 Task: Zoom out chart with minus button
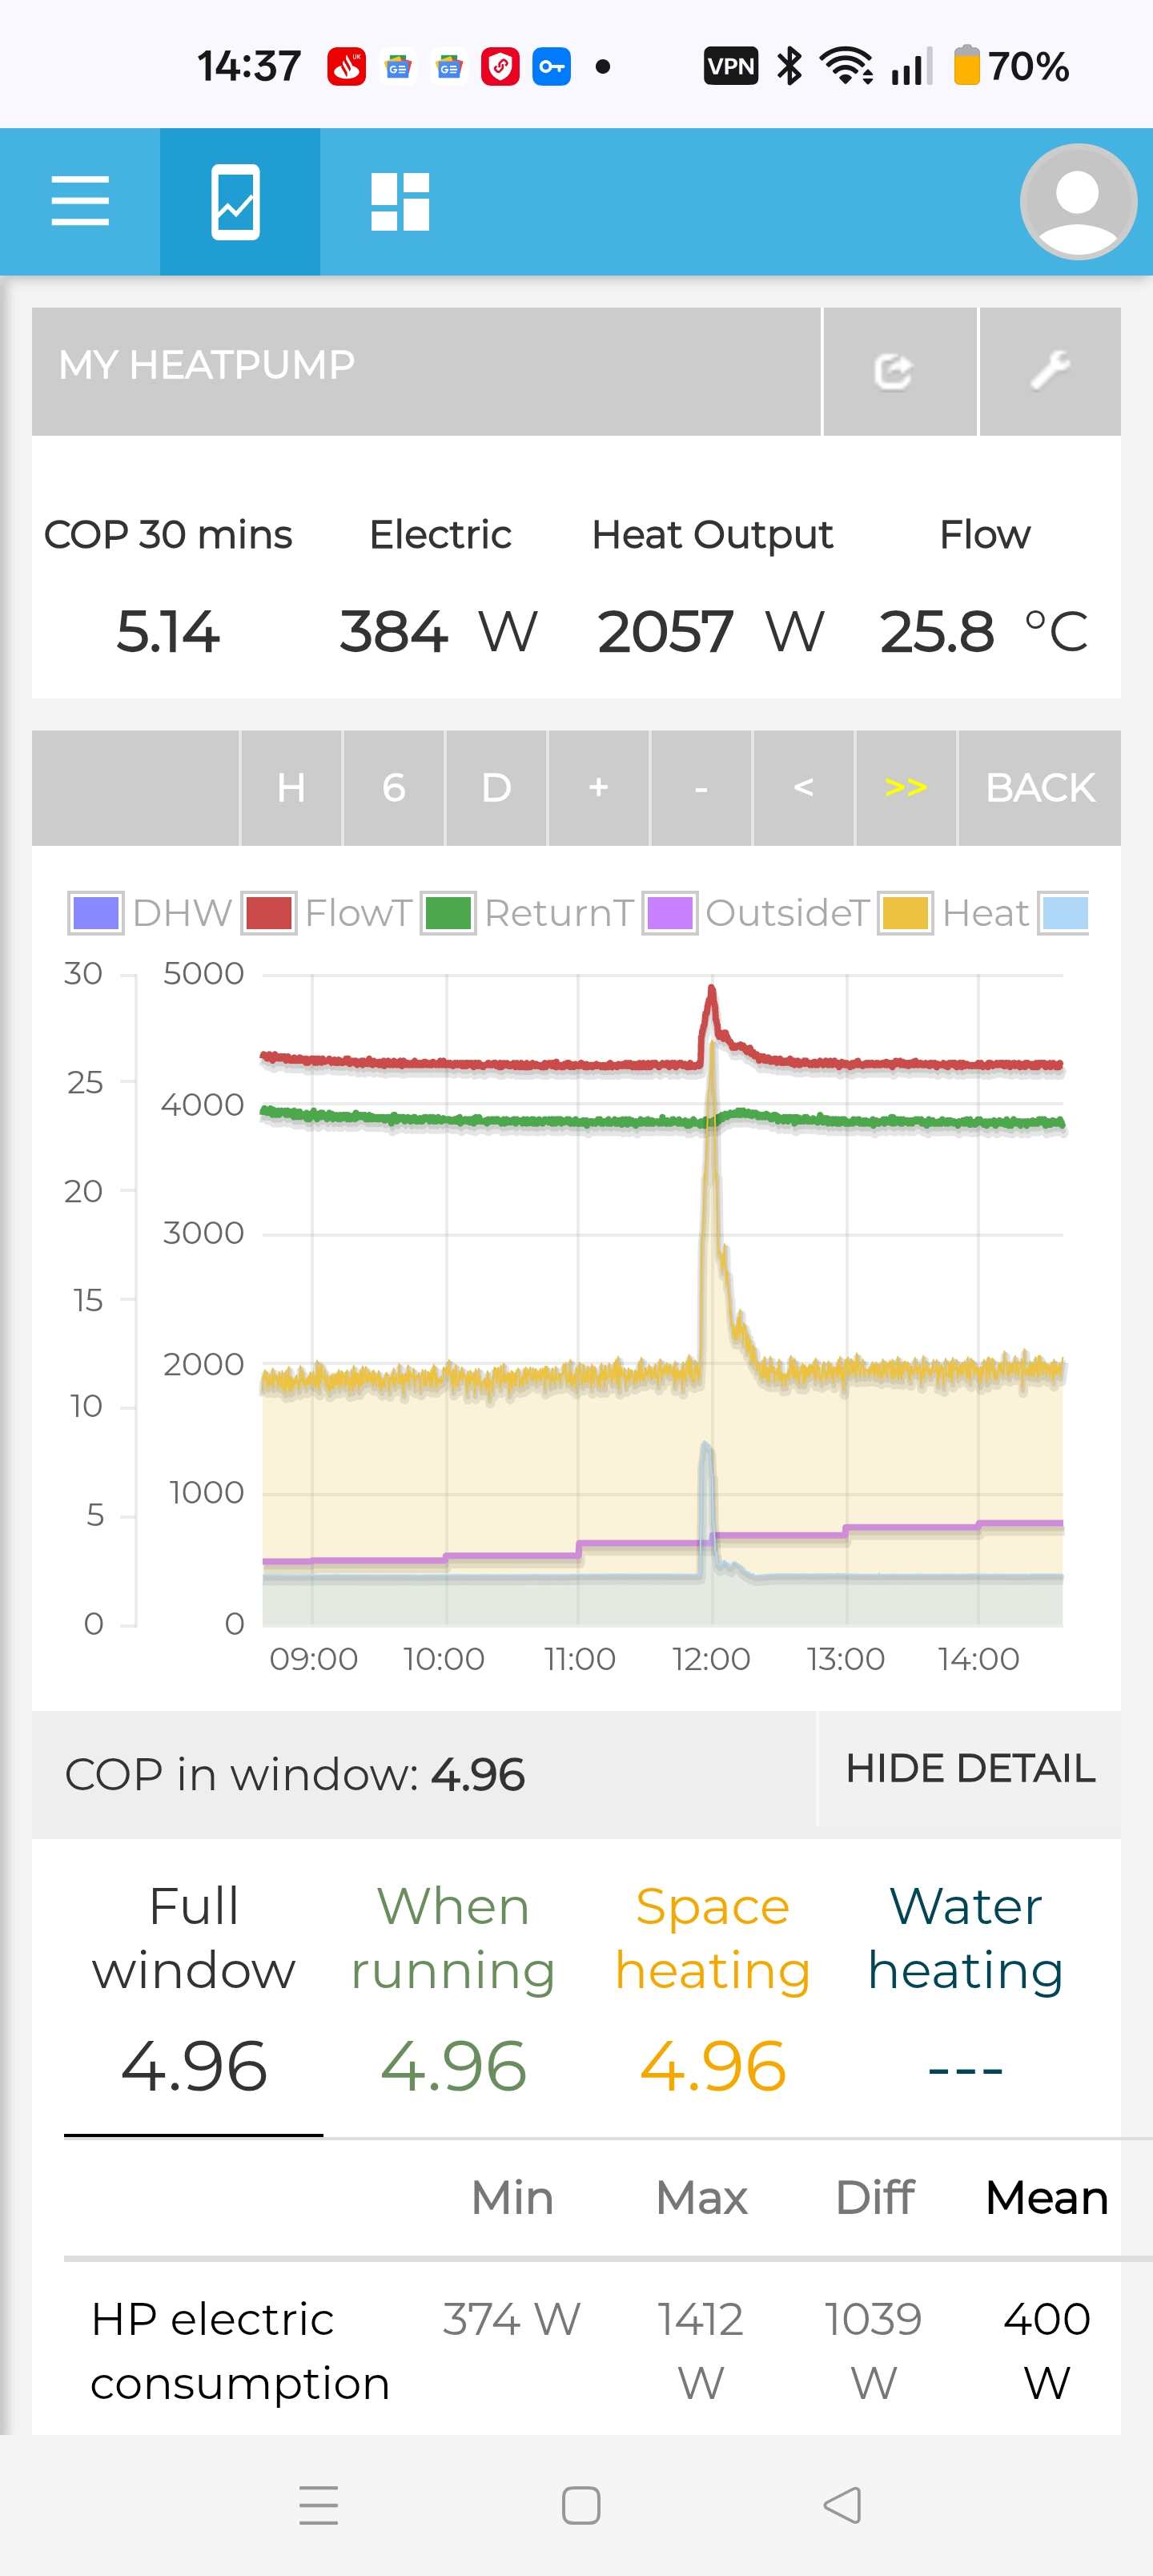click(701, 788)
